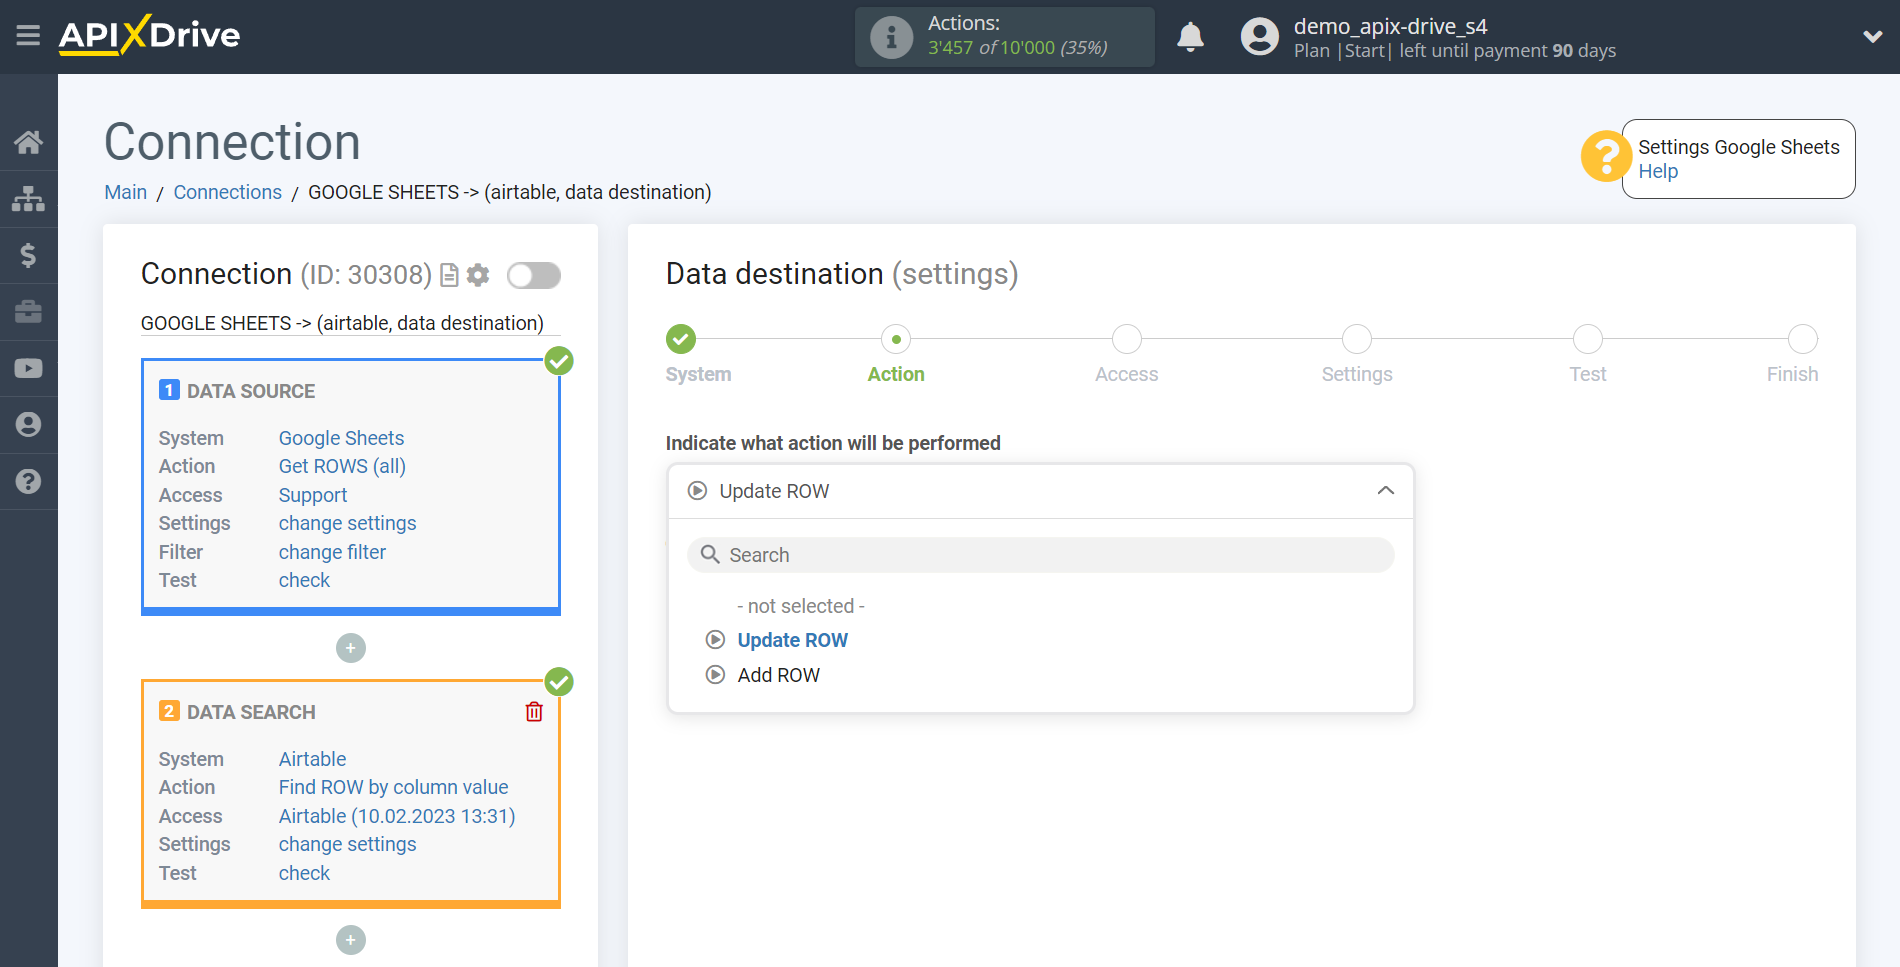The image size is (1900, 967).
Task: Click Google Sheets system link
Action: click(341, 438)
